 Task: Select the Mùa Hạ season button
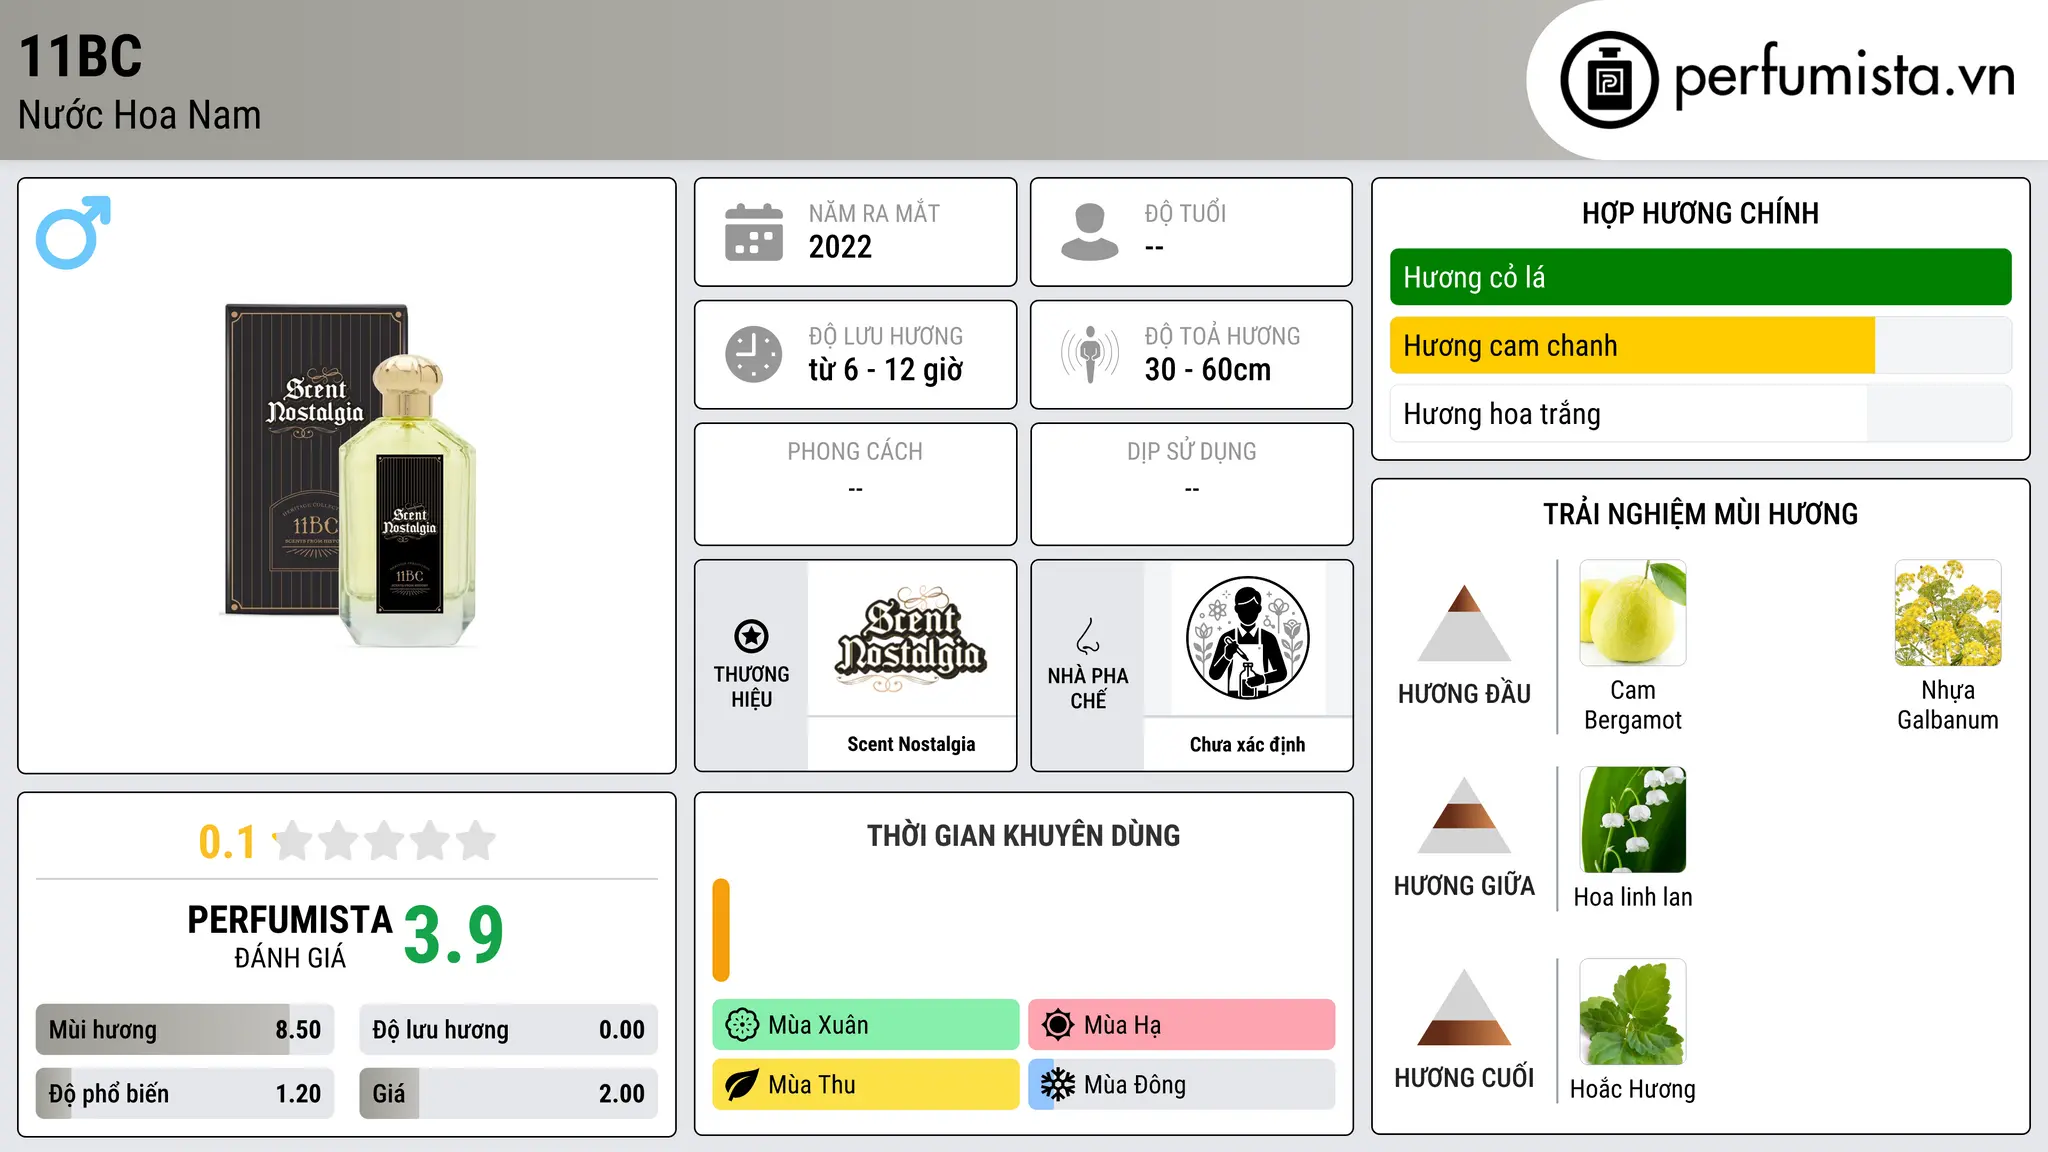tap(1182, 1025)
